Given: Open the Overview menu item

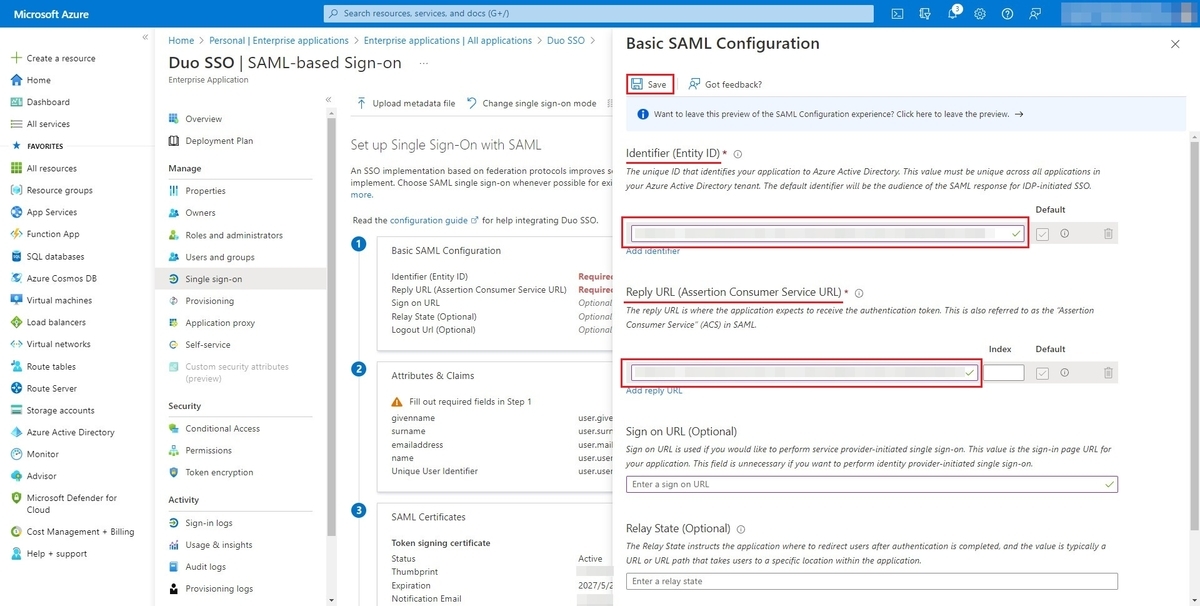Looking at the screenshot, I should pos(203,119).
